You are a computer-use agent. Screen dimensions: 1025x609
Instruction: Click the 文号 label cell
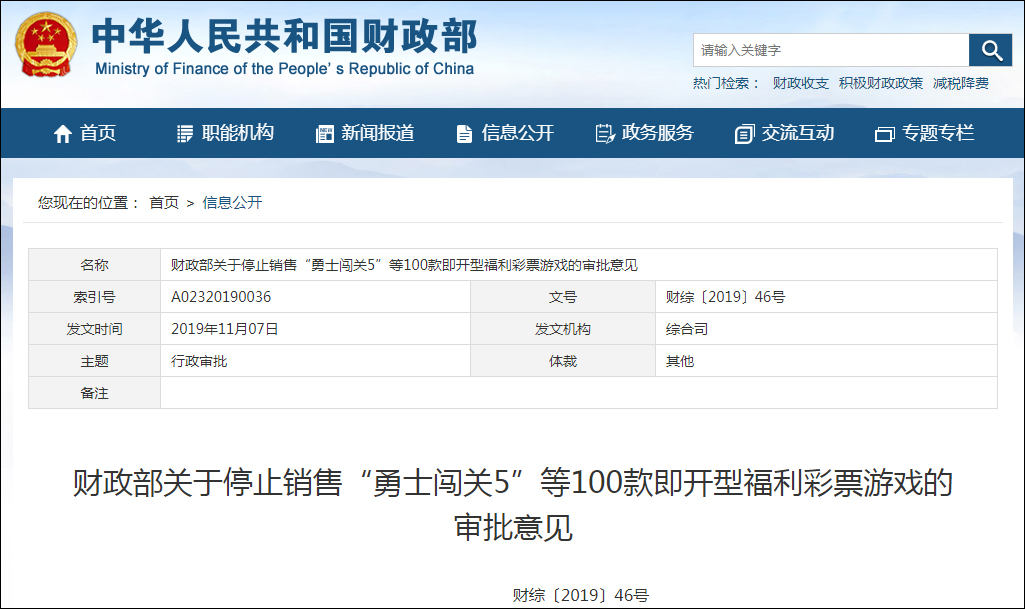[563, 297]
